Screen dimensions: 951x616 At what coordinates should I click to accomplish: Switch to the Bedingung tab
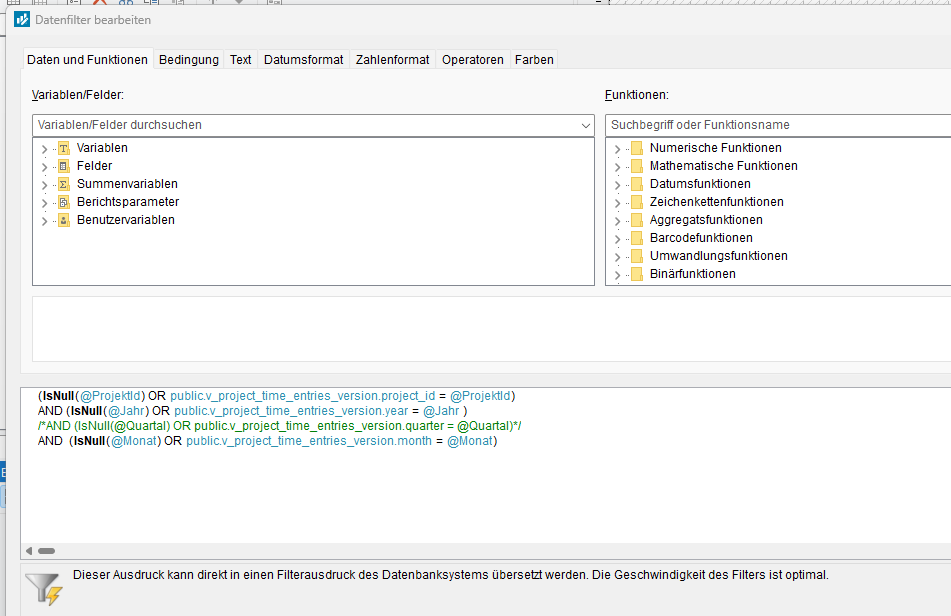tap(188, 59)
